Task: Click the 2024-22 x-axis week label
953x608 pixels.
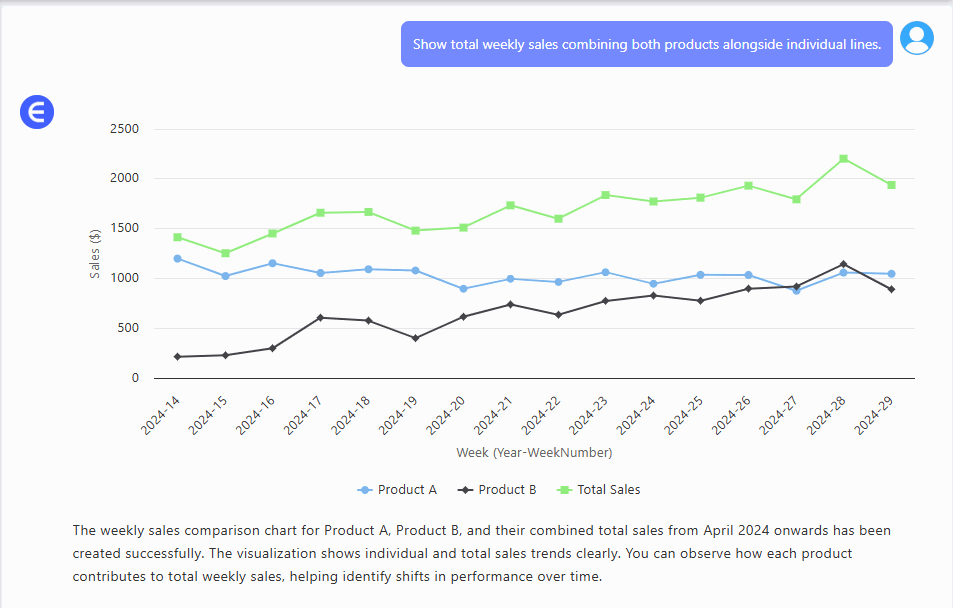Action: 547,413
